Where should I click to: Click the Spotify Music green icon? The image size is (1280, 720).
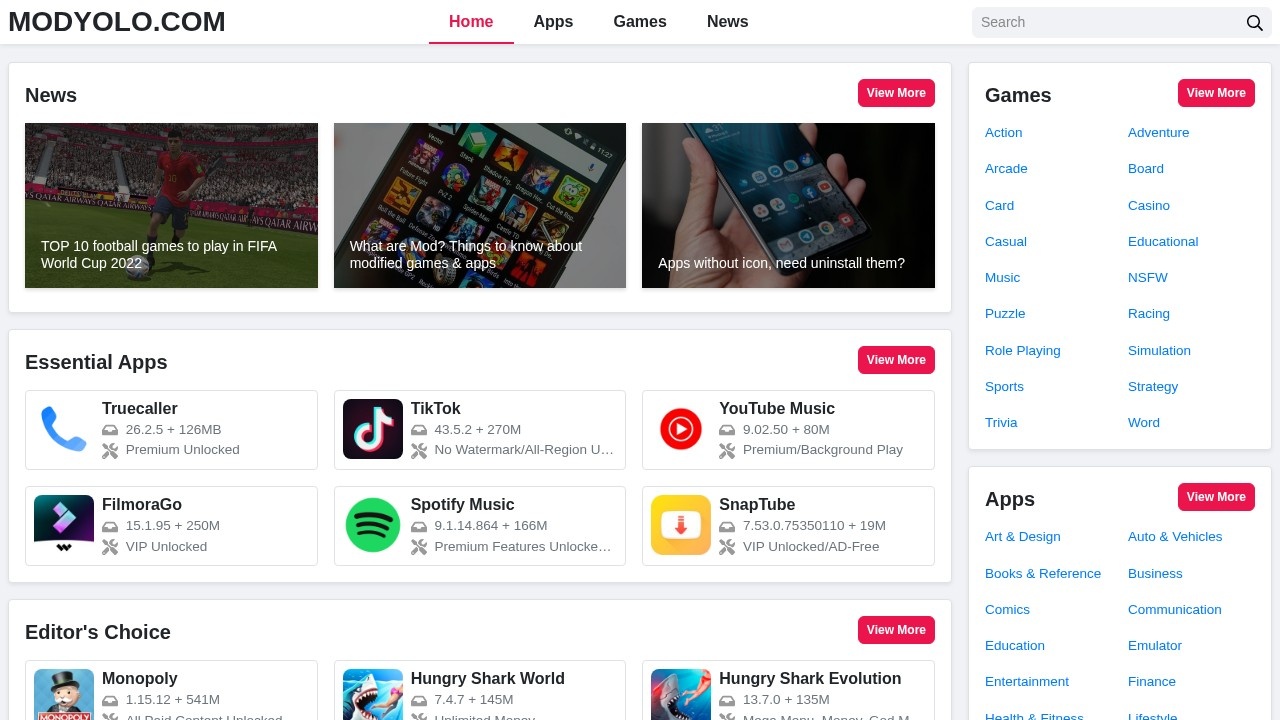[373, 525]
